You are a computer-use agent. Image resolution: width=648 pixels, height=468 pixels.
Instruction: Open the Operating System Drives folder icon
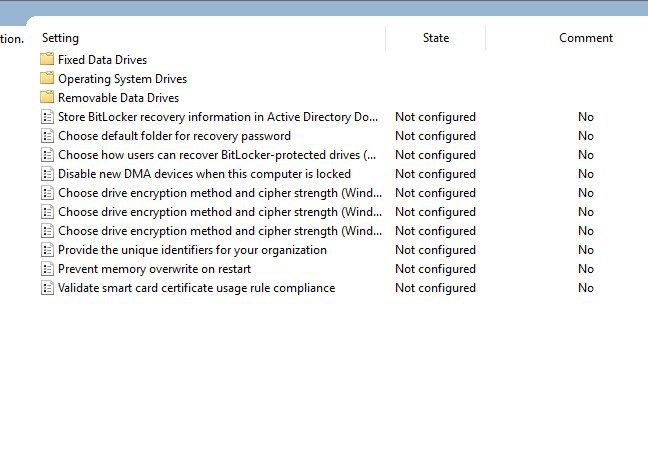click(x=47, y=78)
